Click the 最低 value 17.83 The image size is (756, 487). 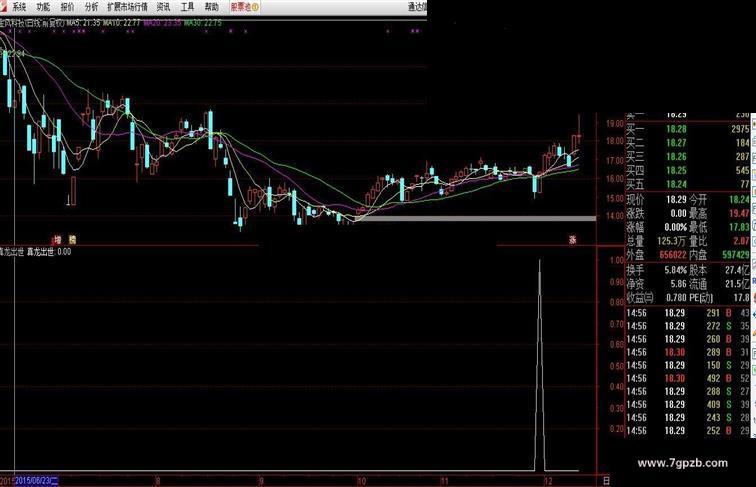(739, 227)
